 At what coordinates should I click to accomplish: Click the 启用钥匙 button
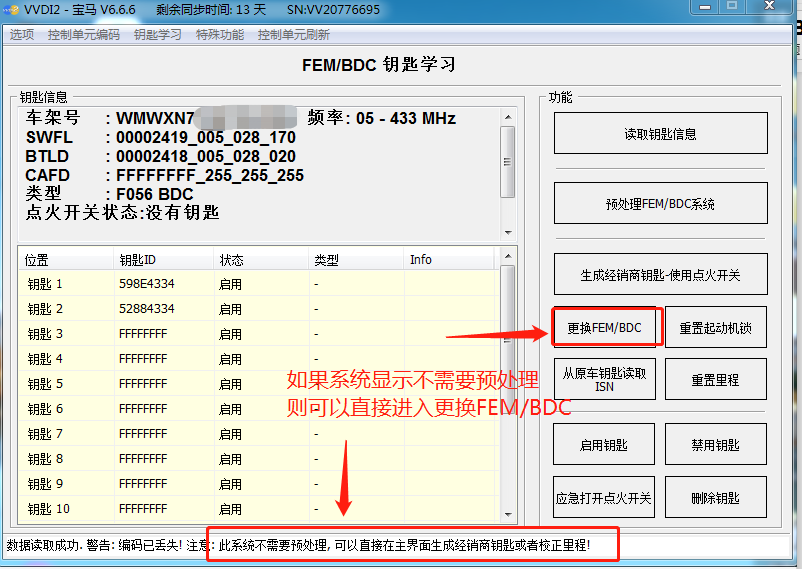[604, 445]
